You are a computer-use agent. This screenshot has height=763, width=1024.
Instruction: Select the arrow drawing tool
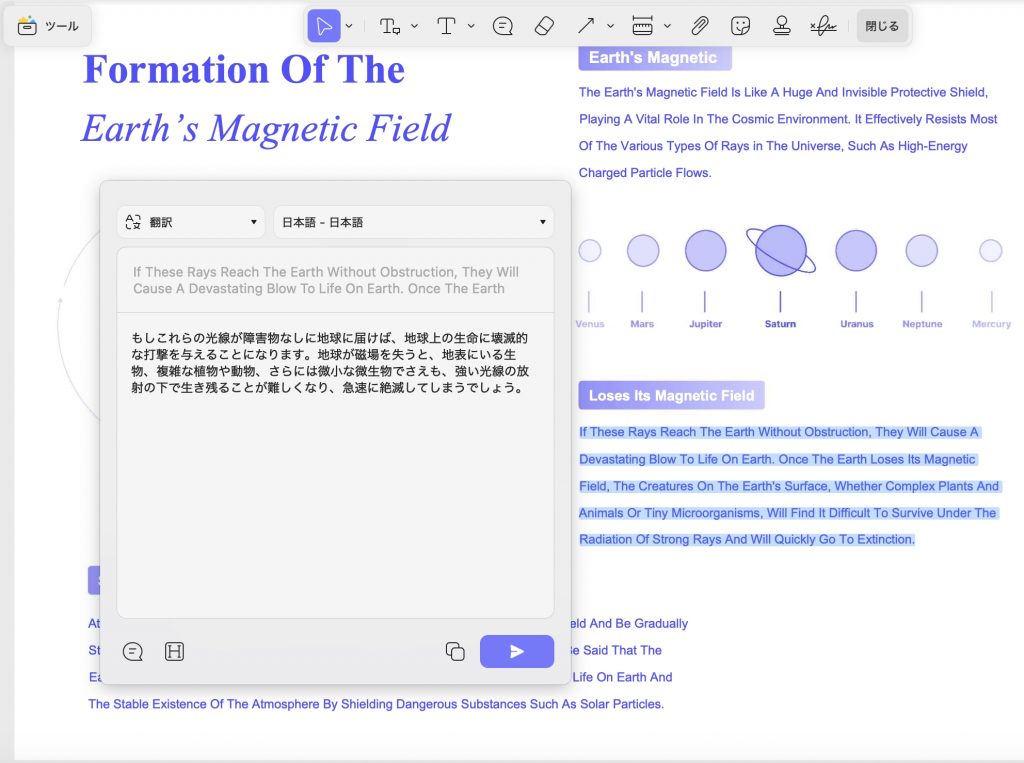pyautogui.click(x=586, y=26)
